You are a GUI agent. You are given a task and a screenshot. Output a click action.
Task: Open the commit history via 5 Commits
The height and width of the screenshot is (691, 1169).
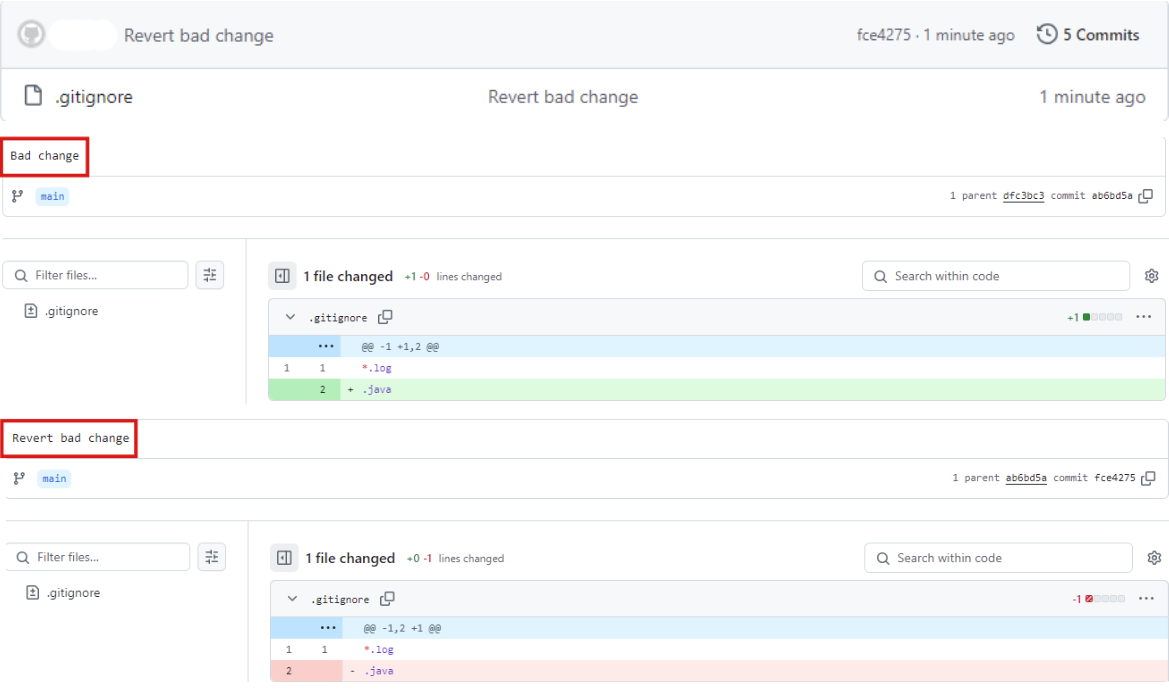click(x=1088, y=34)
